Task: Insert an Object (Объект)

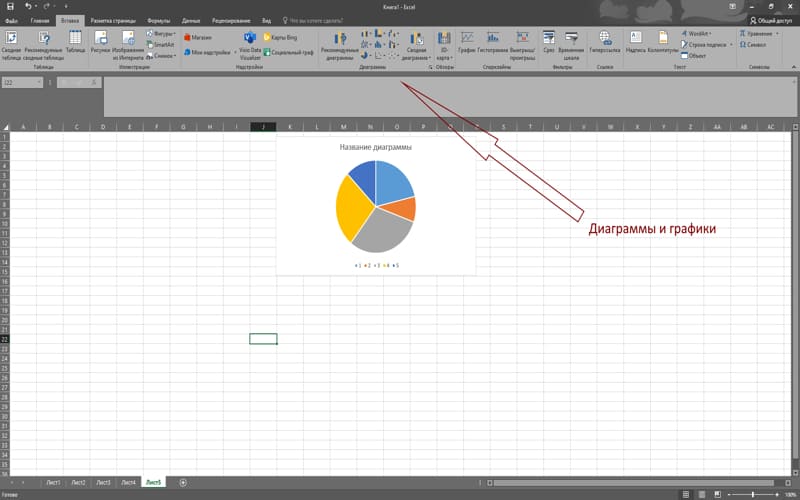Action: [x=693, y=56]
